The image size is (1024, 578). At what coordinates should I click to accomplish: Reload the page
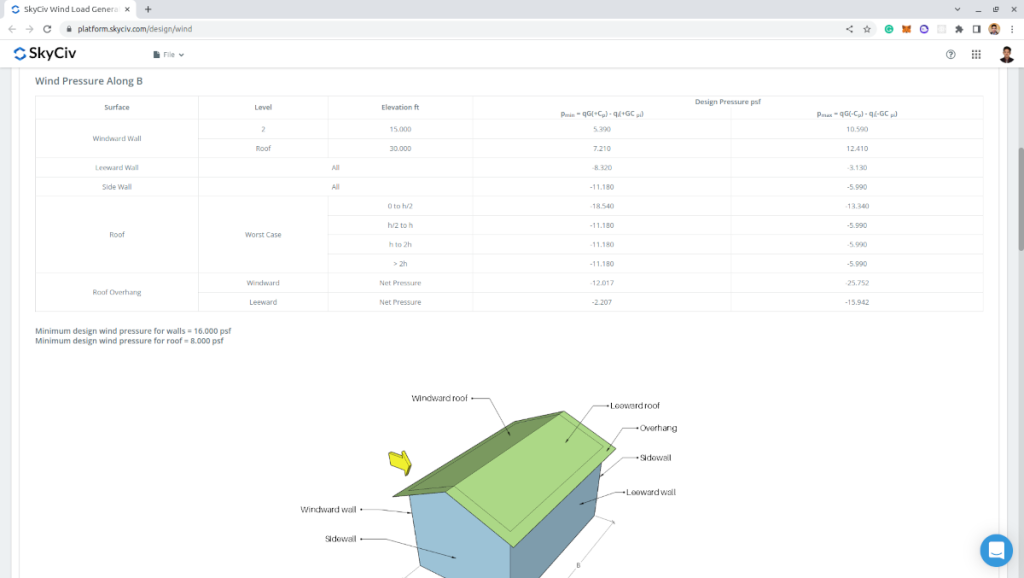coord(46,29)
